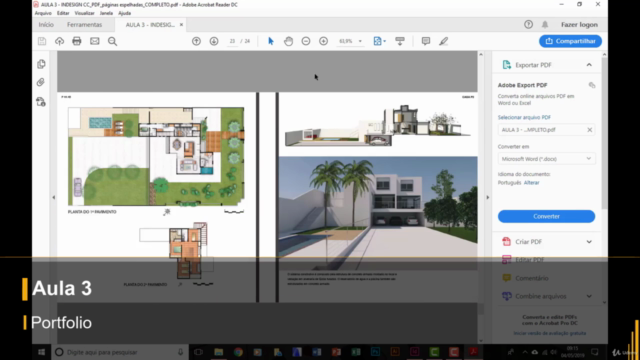Print the document with printer icon
The width and height of the screenshot is (640, 360).
click(x=77, y=41)
